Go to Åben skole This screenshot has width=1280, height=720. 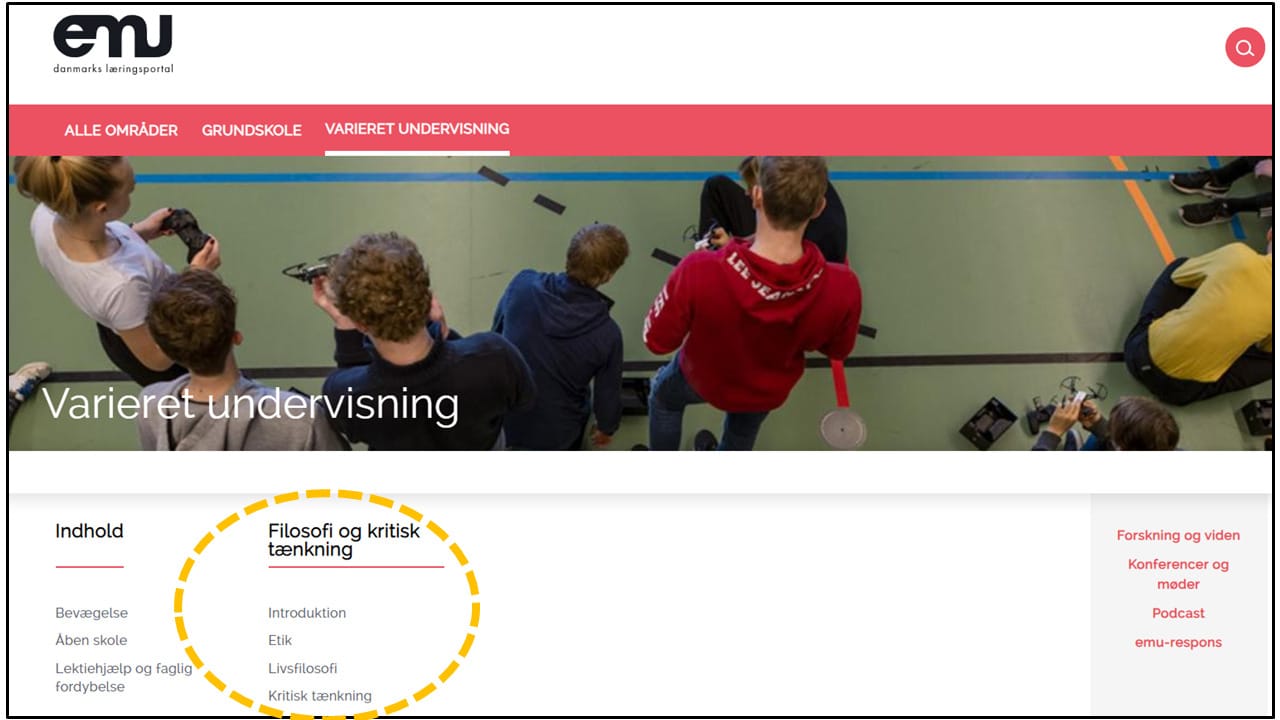point(91,640)
